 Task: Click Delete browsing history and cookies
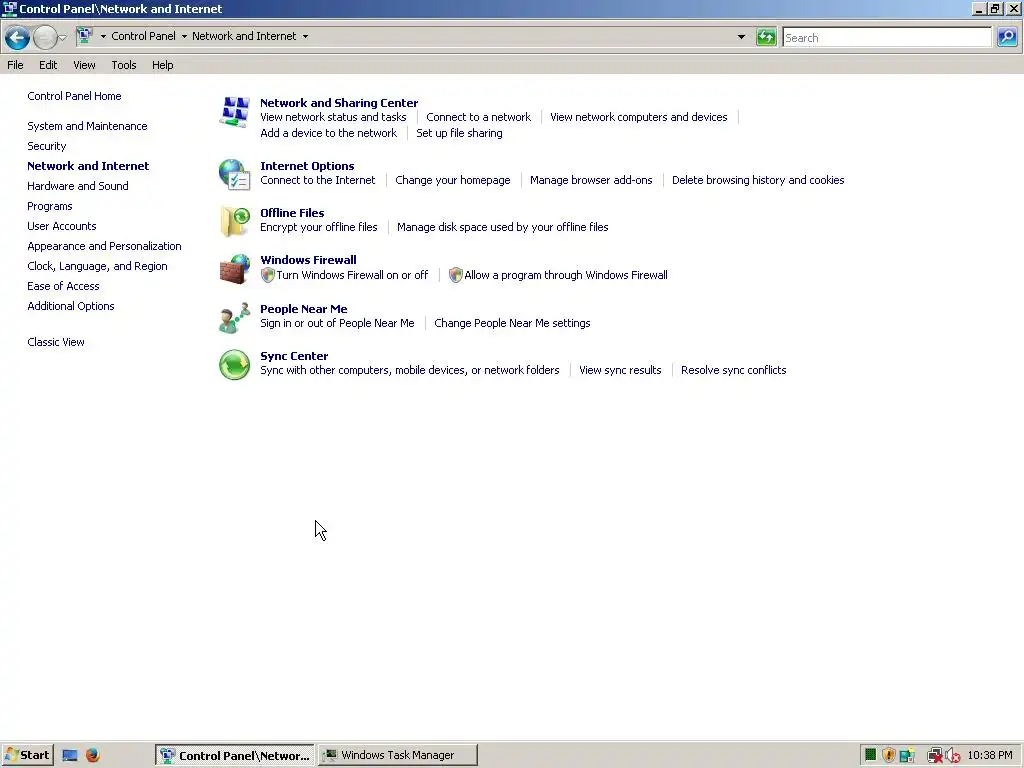click(x=758, y=180)
